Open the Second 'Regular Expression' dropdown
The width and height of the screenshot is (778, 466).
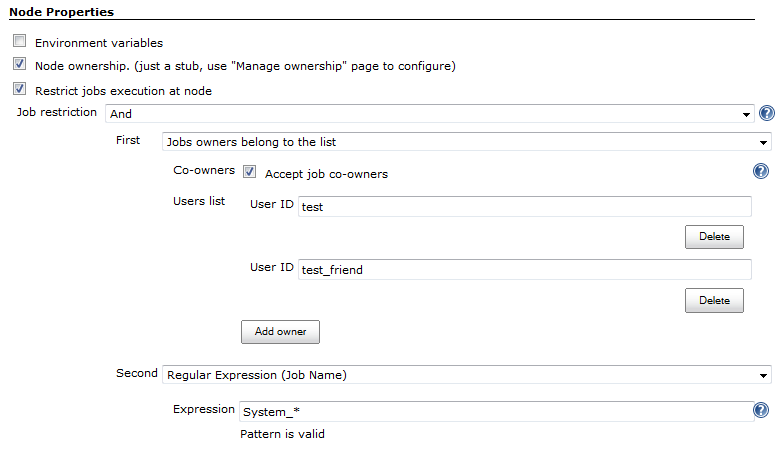[466, 375]
